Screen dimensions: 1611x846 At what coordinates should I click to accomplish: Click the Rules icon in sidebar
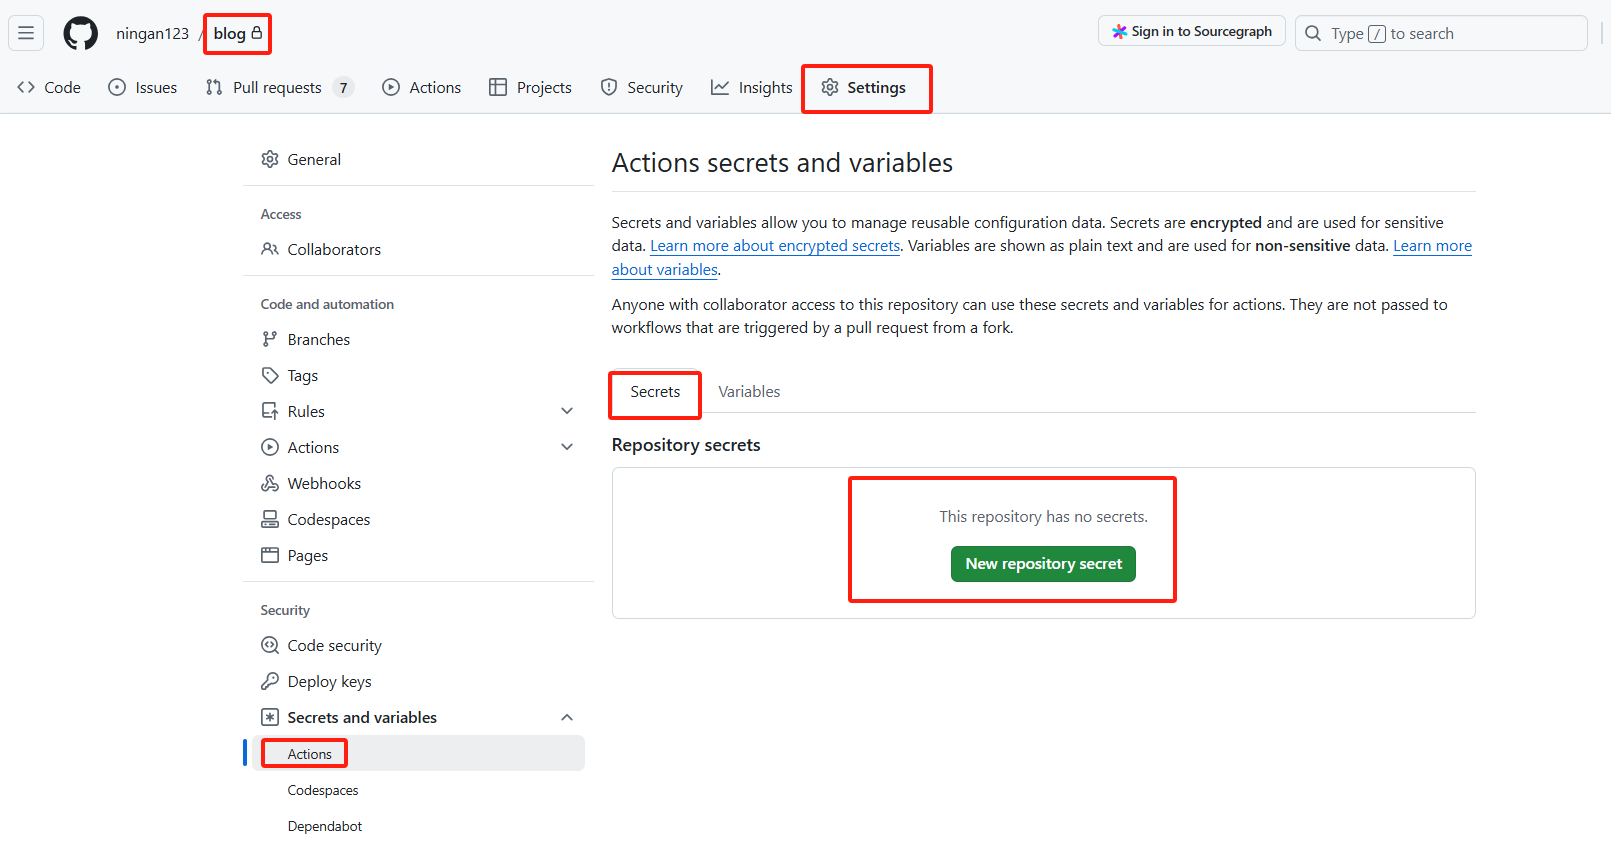[270, 411]
